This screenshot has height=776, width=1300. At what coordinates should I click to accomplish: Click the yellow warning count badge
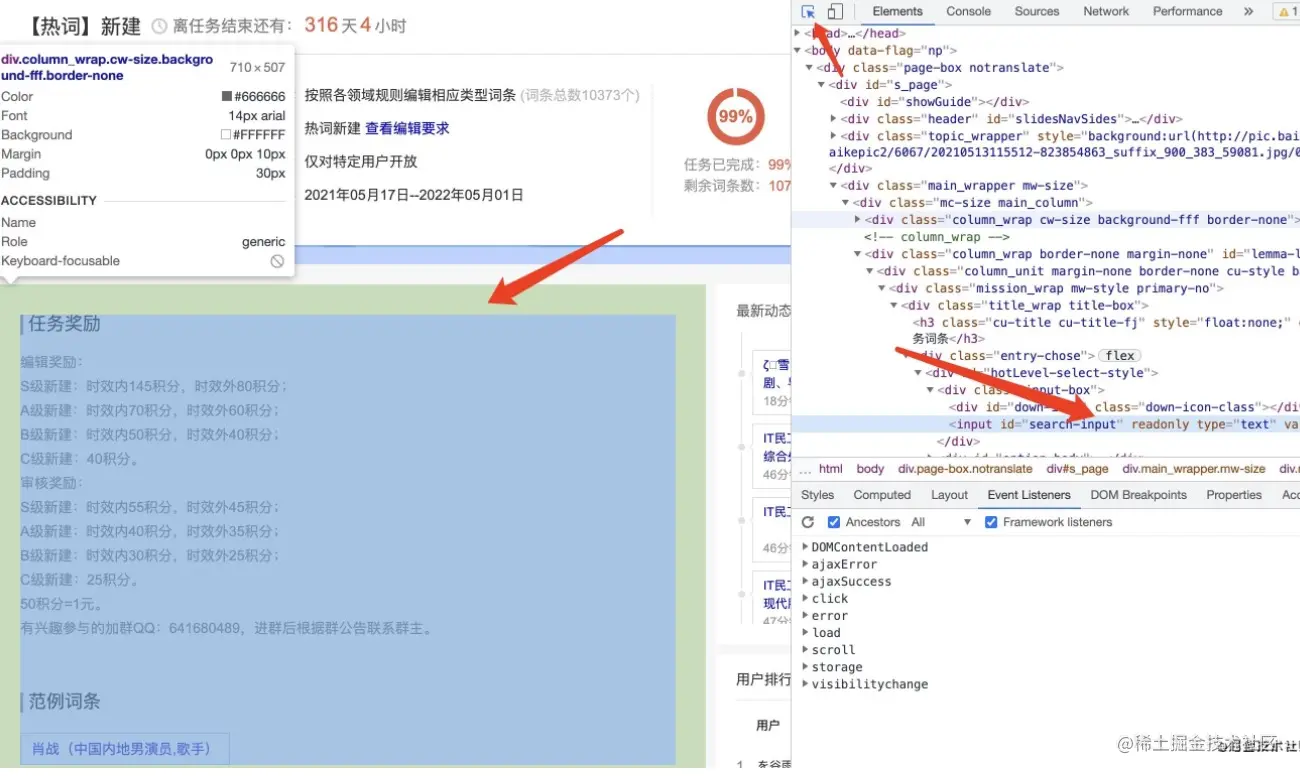coord(1286,12)
